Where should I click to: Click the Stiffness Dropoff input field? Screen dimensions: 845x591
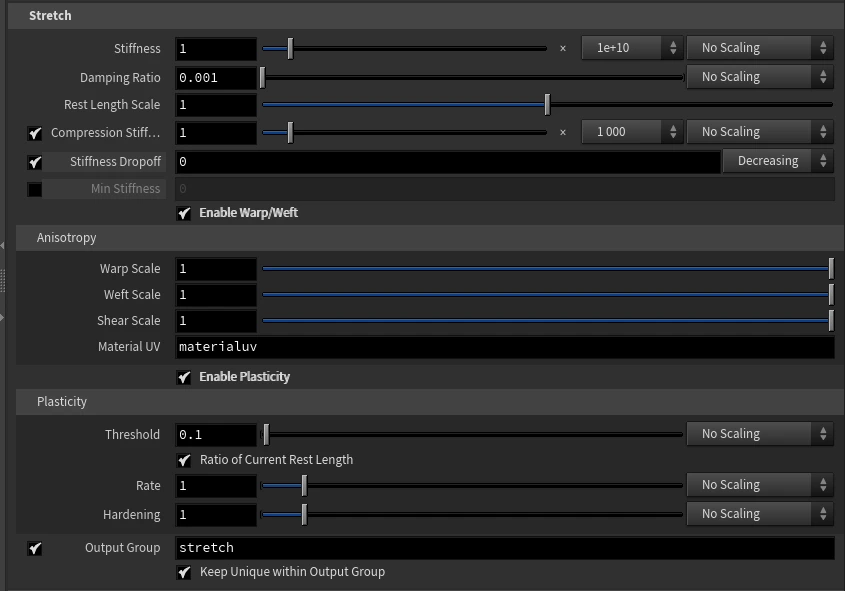pyautogui.click(x=448, y=162)
